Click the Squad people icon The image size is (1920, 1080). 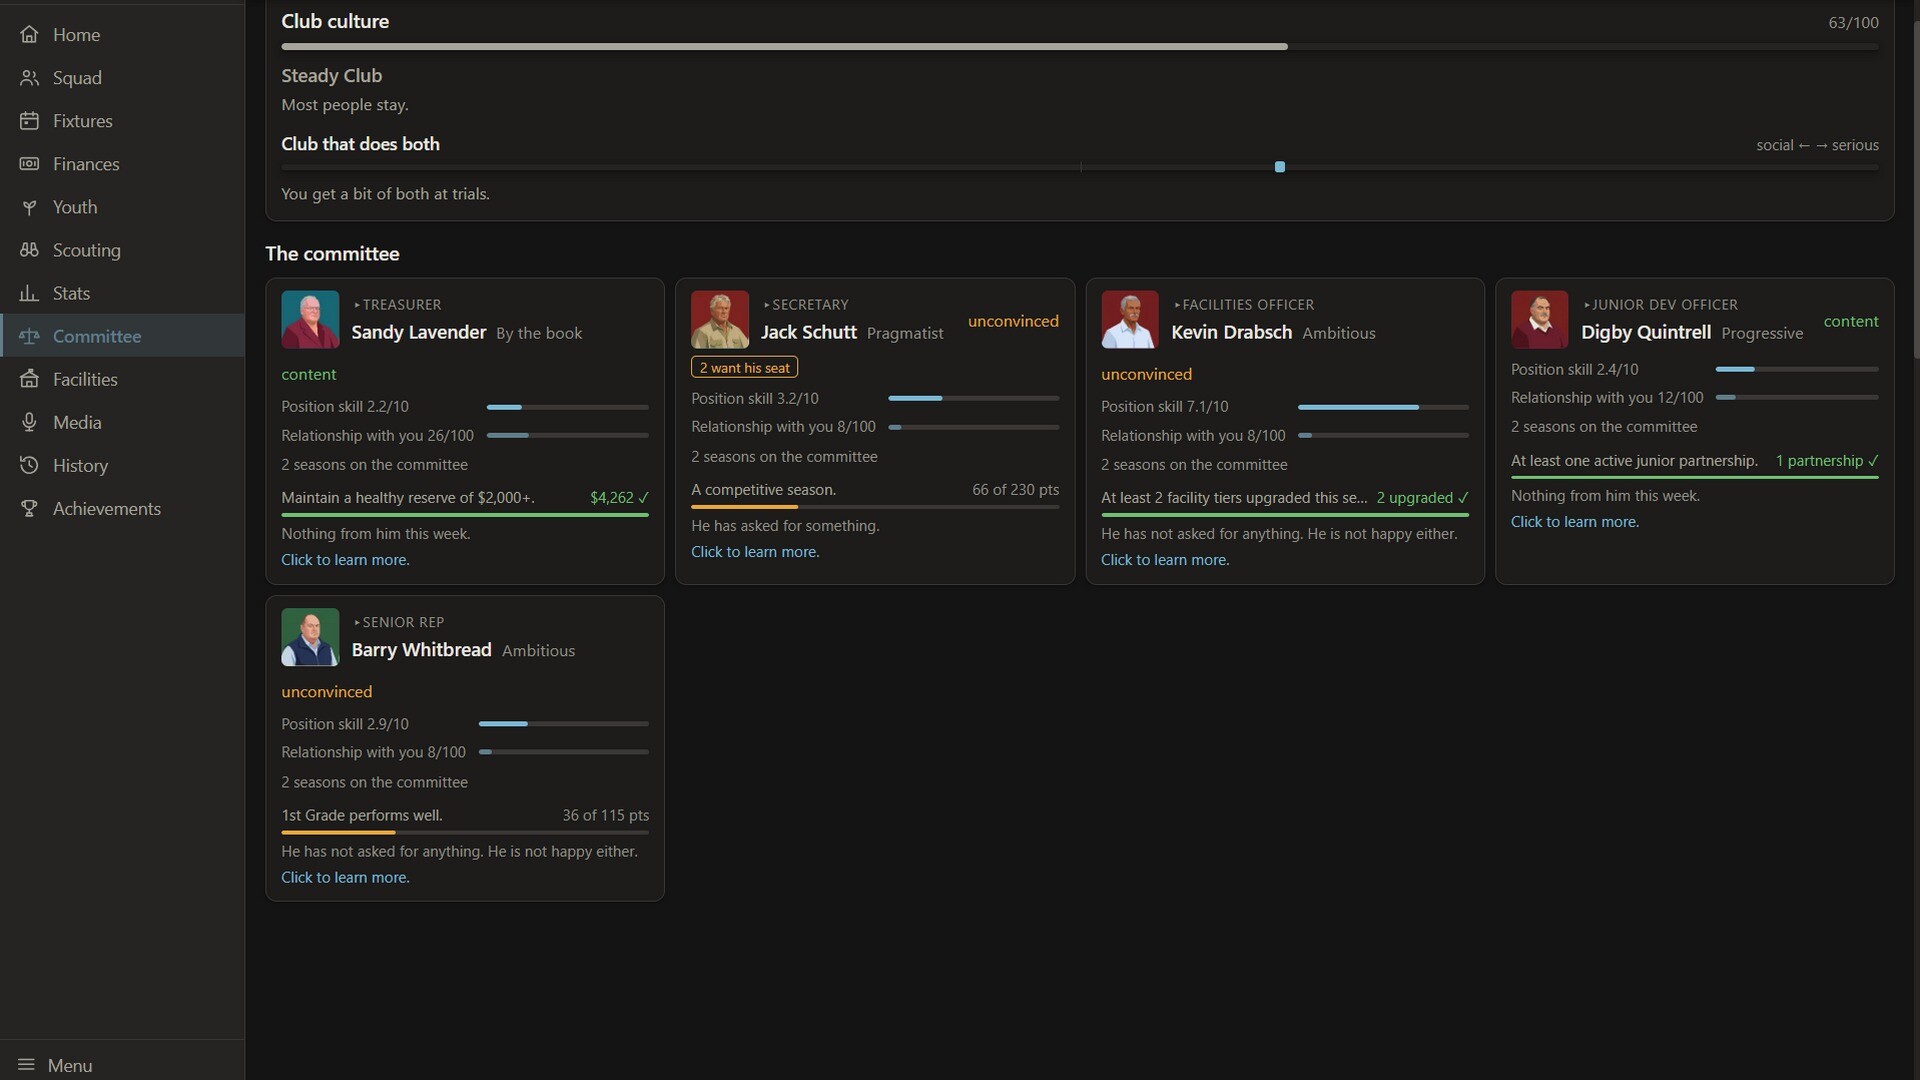coord(29,77)
